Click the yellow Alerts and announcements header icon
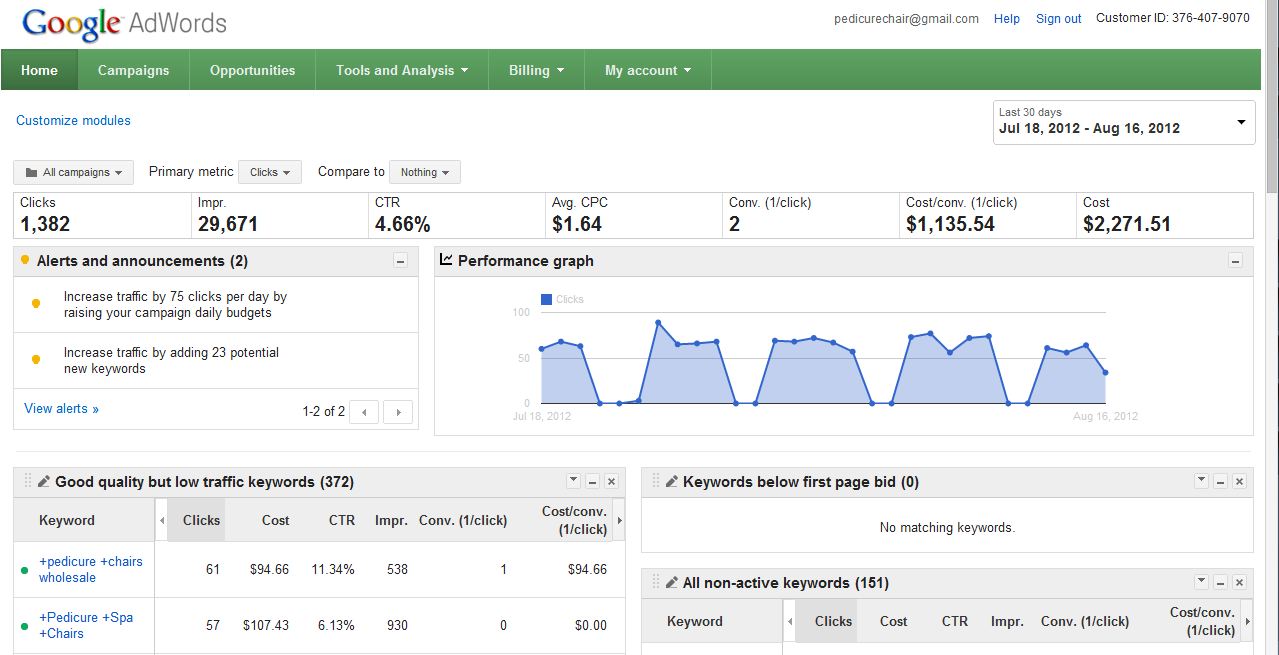Screen dimensions: 1279x655 click(x=25, y=260)
